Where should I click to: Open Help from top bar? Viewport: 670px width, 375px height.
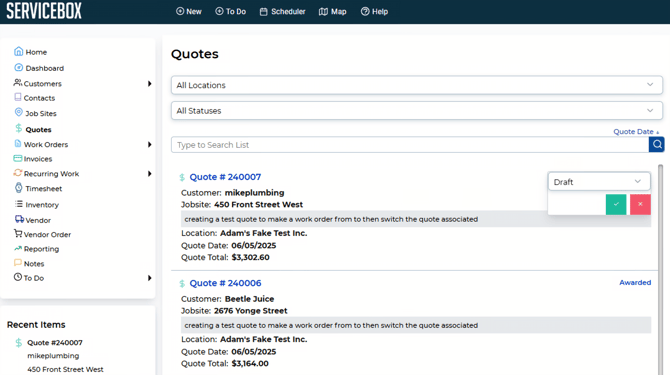click(374, 12)
